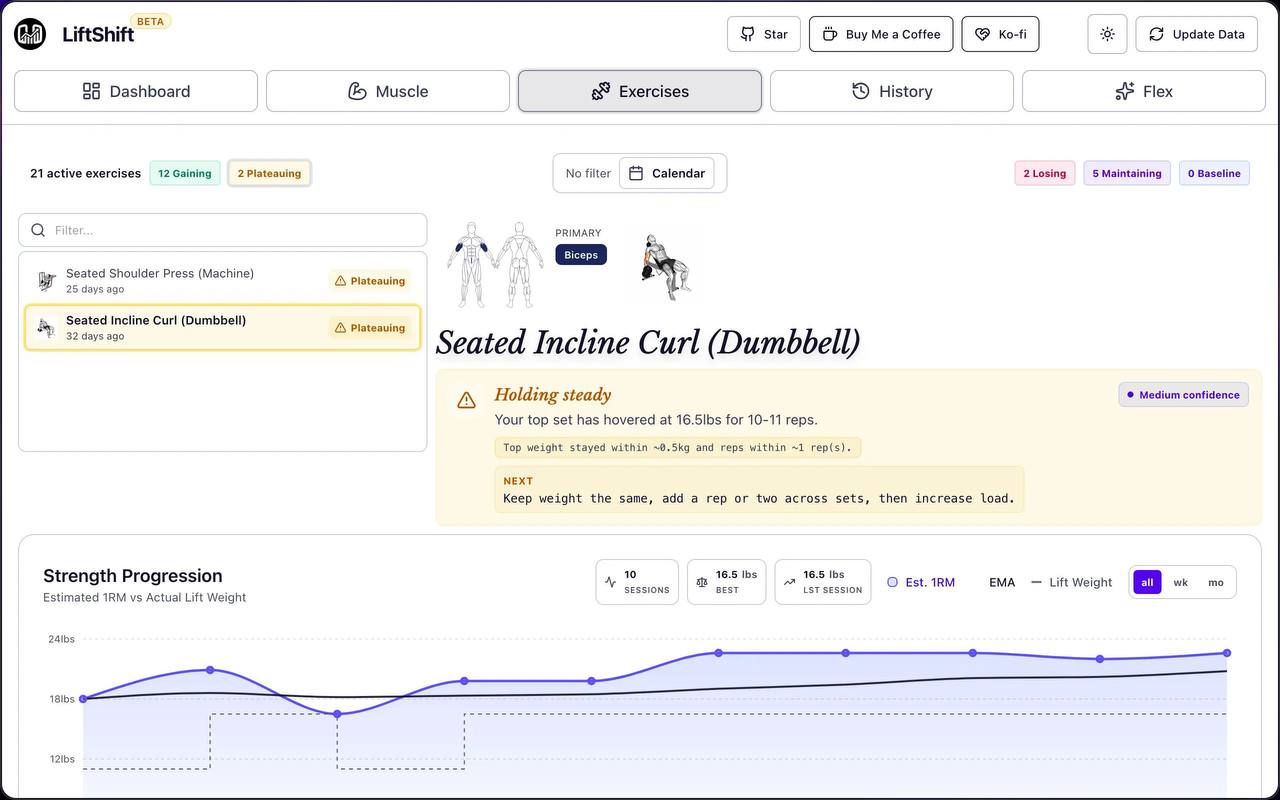Filter by the 12 Gaining badge
The width and height of the screenshot is (1280, 800).
tap(185, 173)
